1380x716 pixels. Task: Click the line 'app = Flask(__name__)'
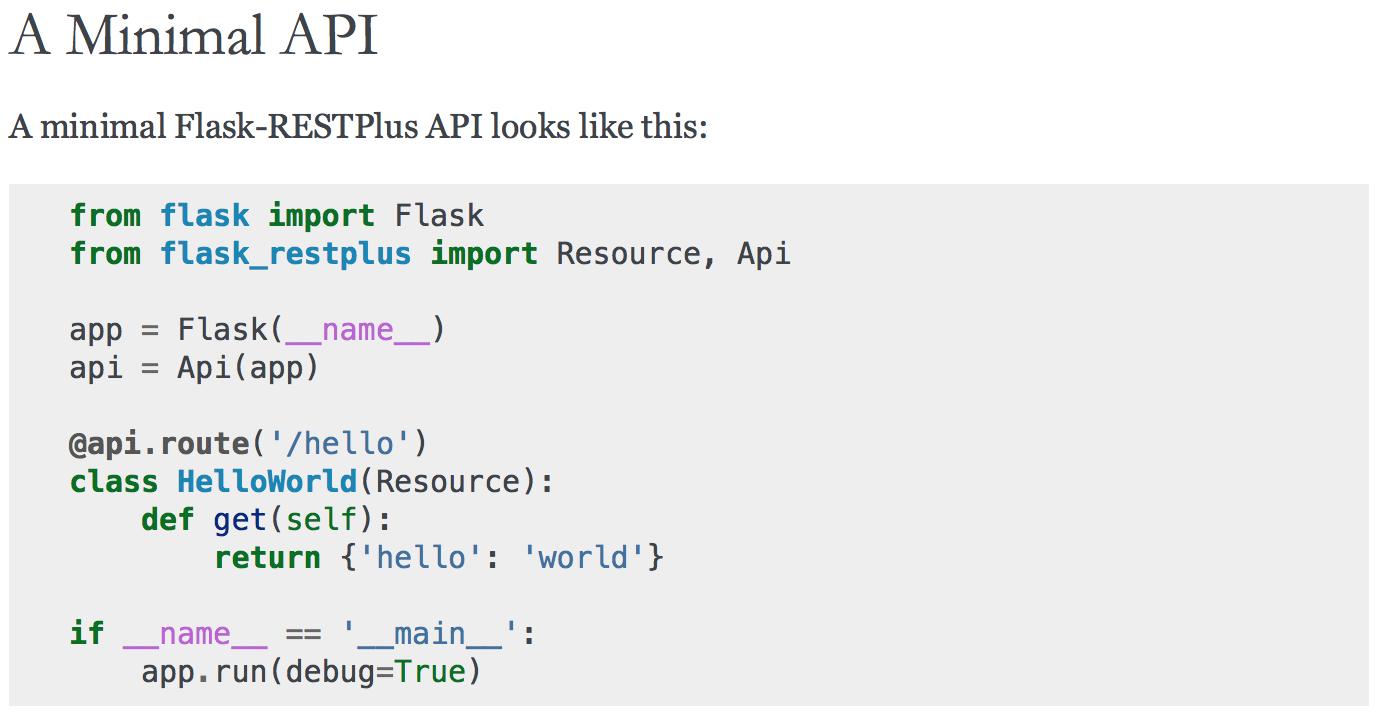click(x=257, y=330)
